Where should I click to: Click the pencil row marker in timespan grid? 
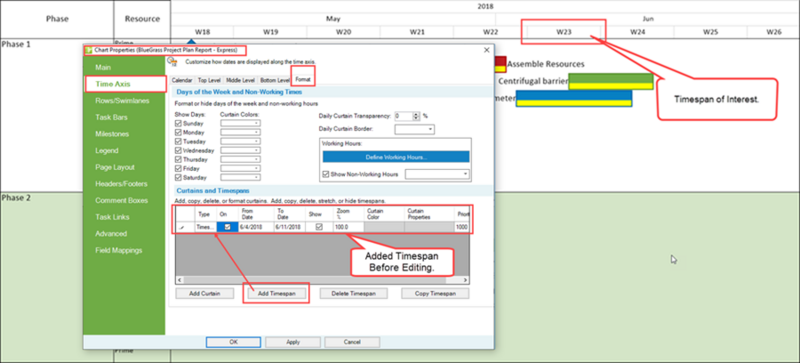tap(182, 227)
